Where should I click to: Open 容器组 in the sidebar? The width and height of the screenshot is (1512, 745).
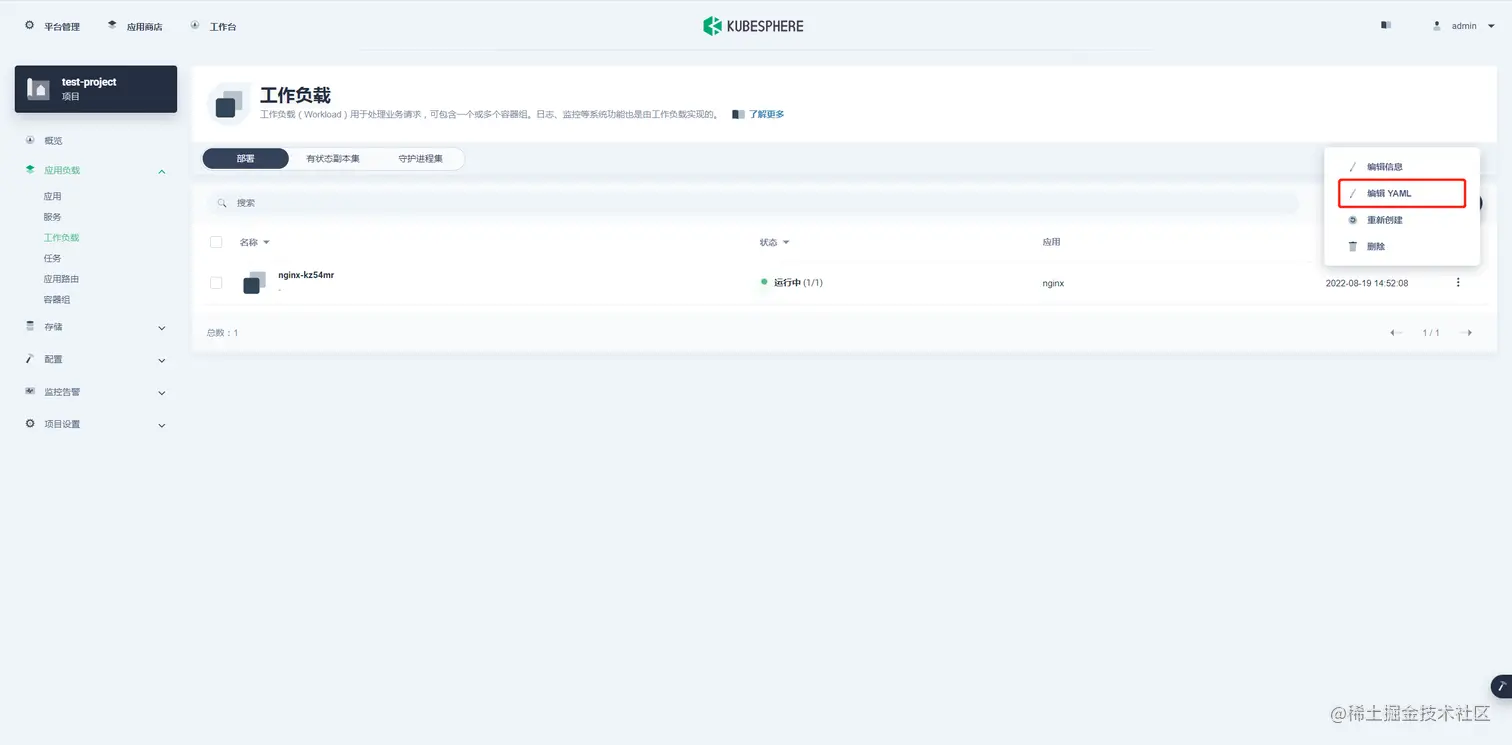[57, 300]
